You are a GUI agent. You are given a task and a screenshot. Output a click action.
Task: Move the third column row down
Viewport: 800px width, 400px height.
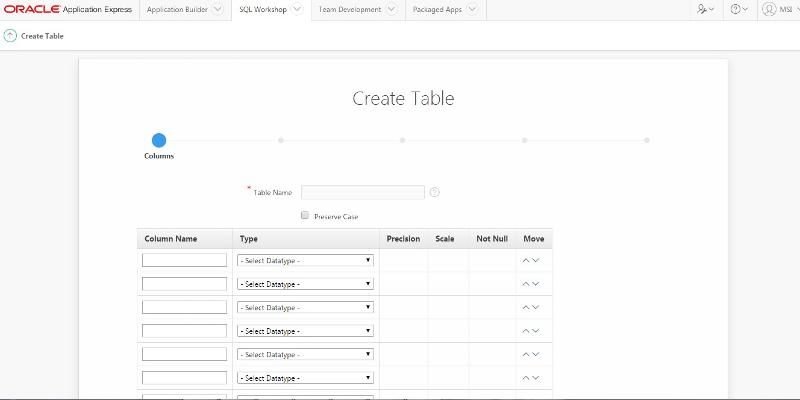click(x=535, y=307)
